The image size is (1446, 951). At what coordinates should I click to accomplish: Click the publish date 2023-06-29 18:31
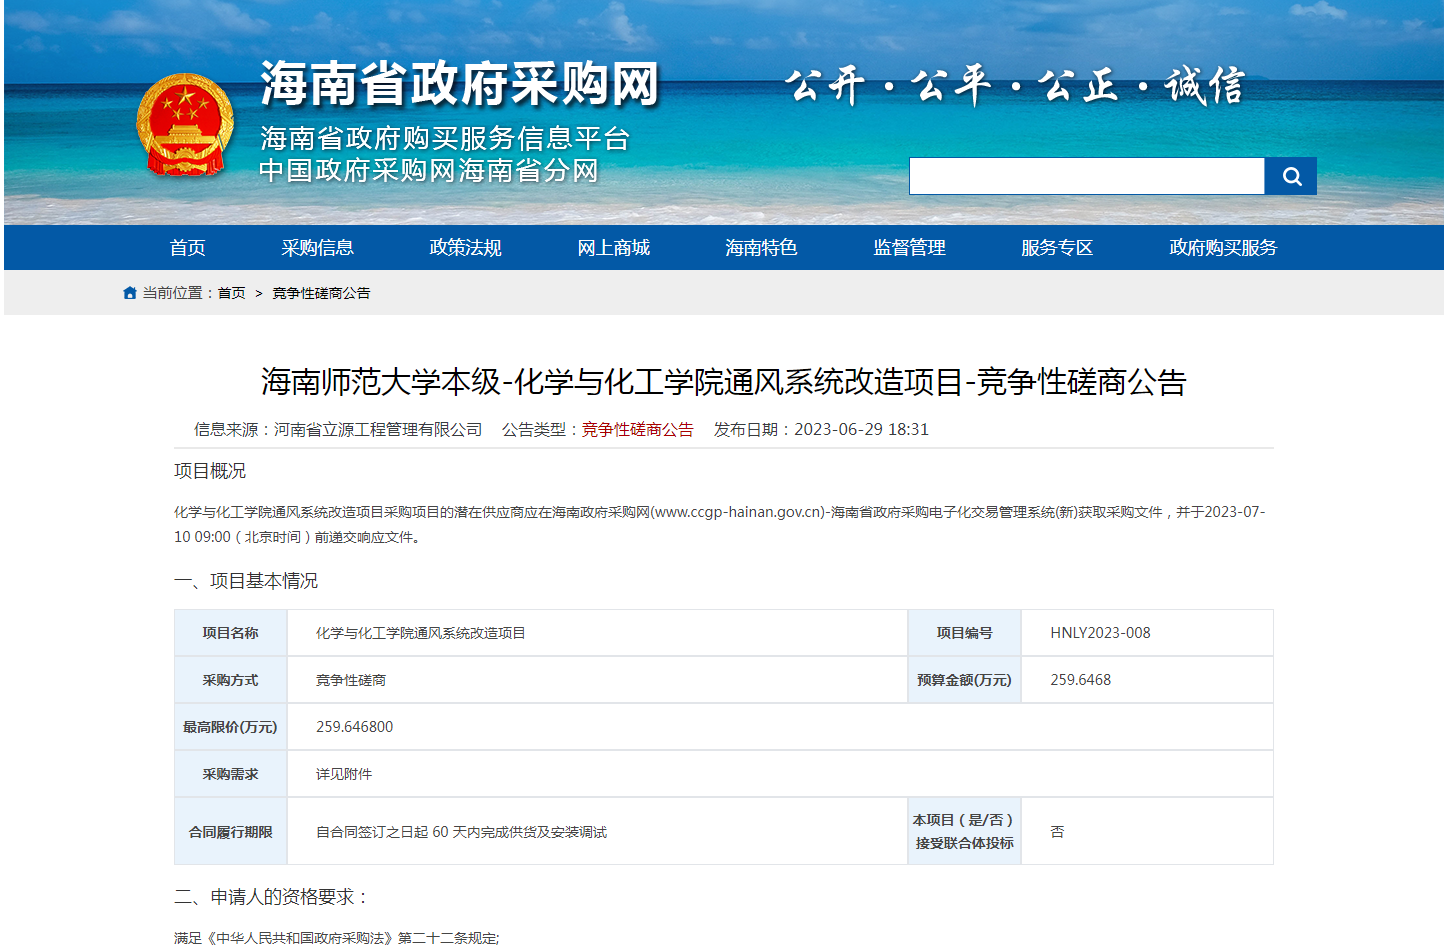(861, 429)
